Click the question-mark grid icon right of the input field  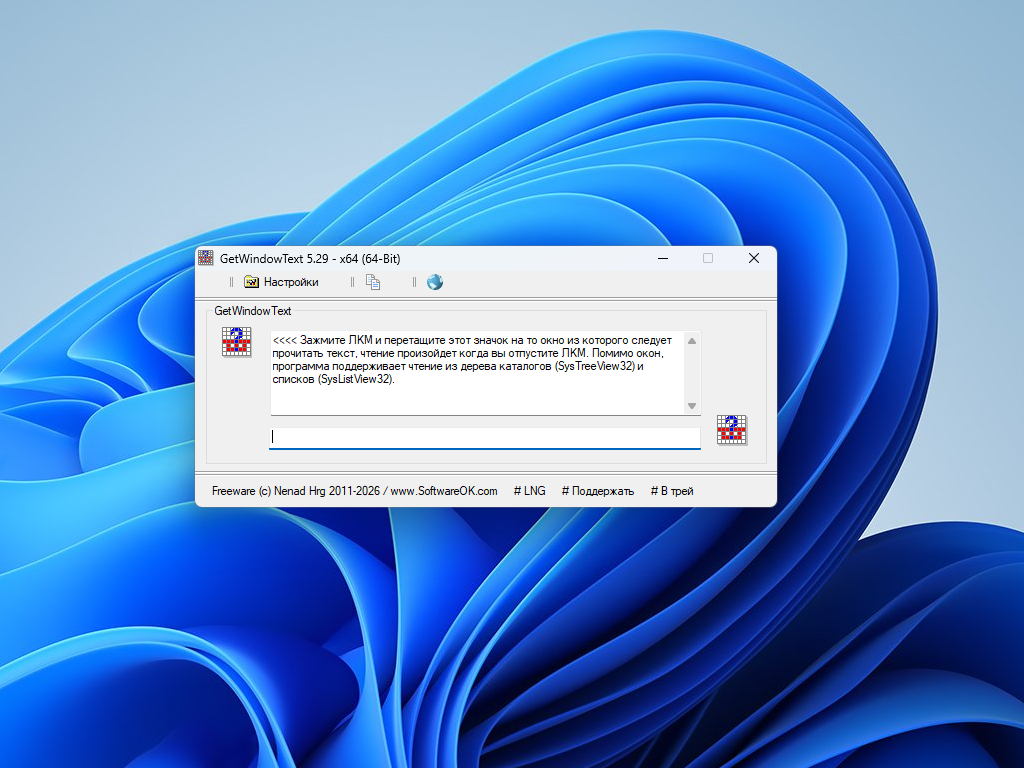click(x=732, y=430)
